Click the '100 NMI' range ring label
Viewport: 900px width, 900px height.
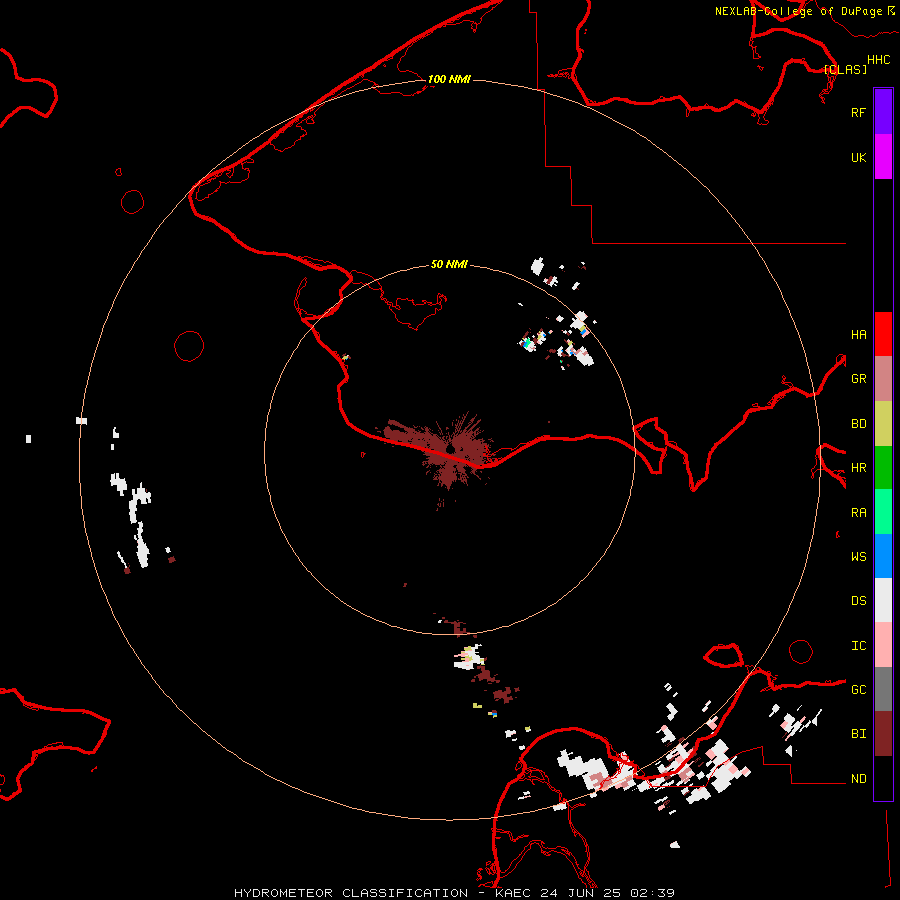[x=449, y=79]
